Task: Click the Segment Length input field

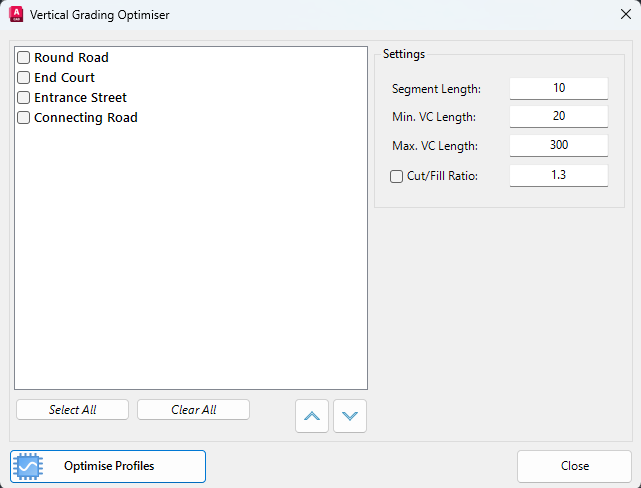Action: (559, 88)
